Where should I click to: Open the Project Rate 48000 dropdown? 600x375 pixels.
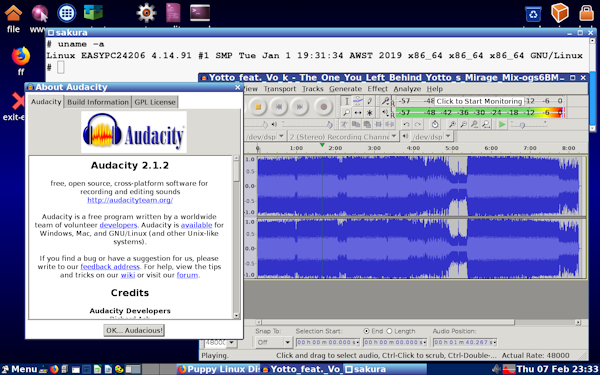pos(231,342)
